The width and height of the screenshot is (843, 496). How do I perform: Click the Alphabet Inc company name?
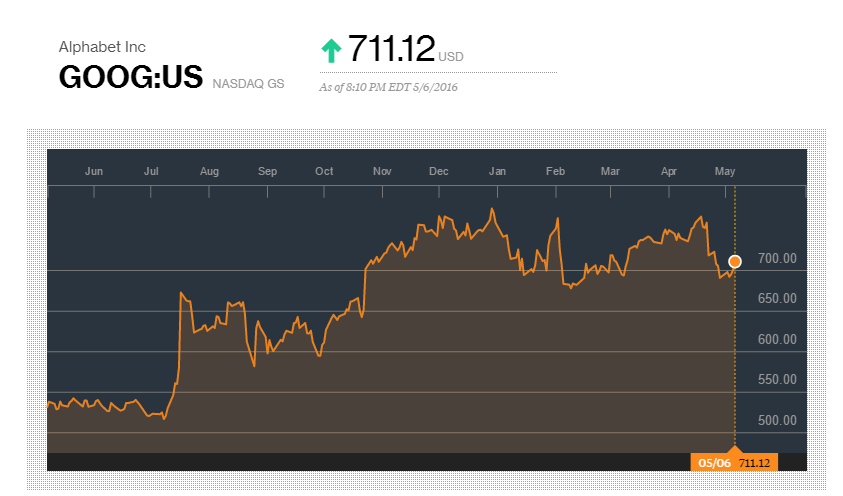[x=102, y=47]
